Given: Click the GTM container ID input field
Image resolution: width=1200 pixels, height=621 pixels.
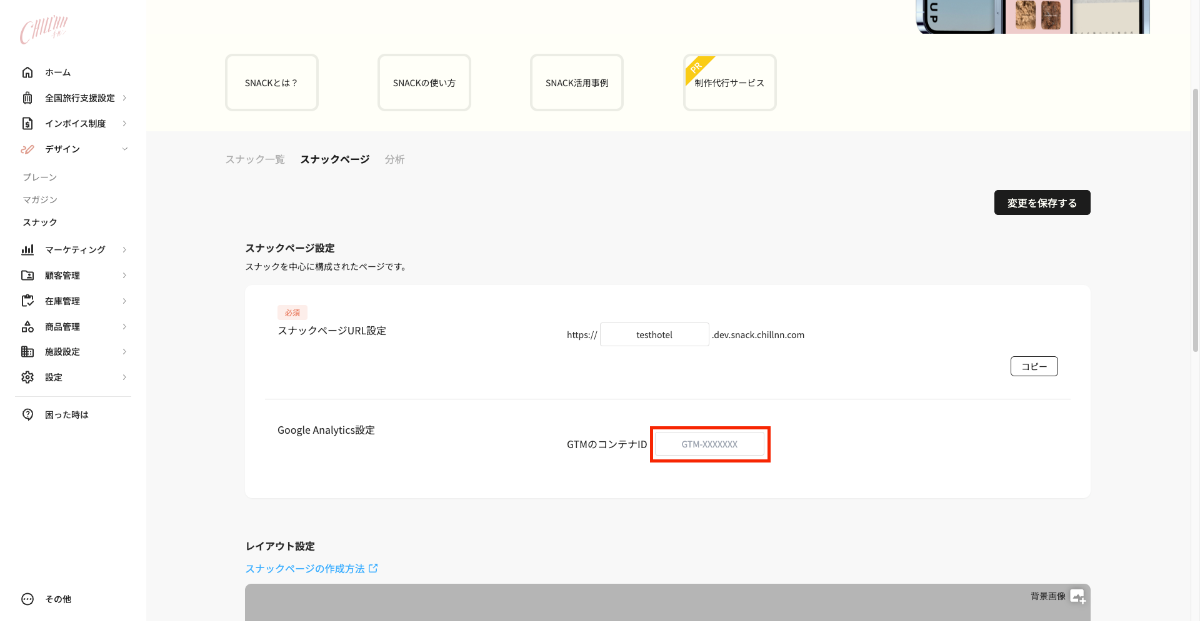Looking at the screenshot, I should tap(710, 444).
